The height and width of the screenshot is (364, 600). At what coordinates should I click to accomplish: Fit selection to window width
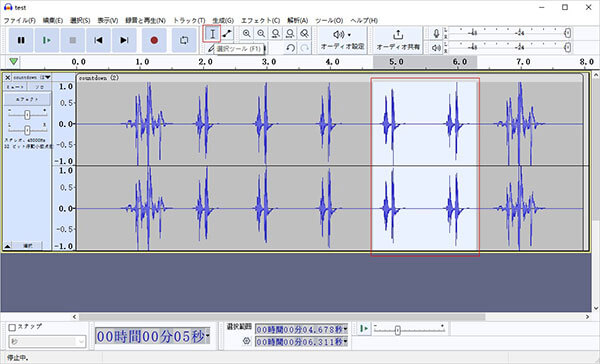(x=276, y=34)
